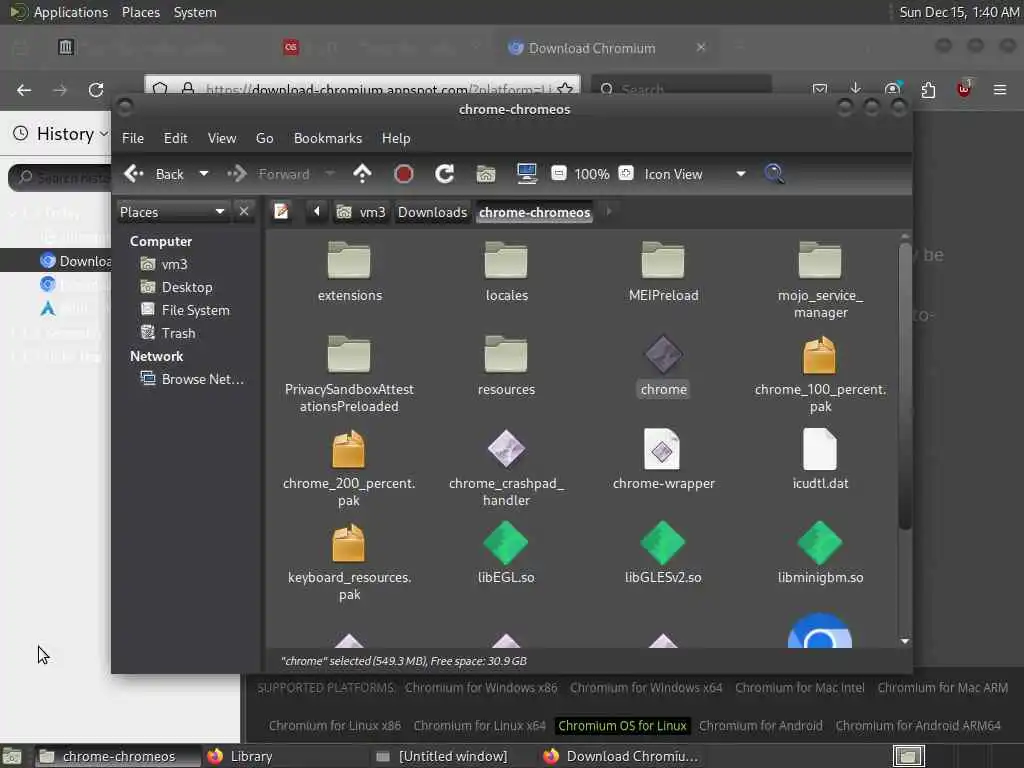Click Chromium OS for Linux link
This screenshot has height=768, width=1024.
[622, 726]
